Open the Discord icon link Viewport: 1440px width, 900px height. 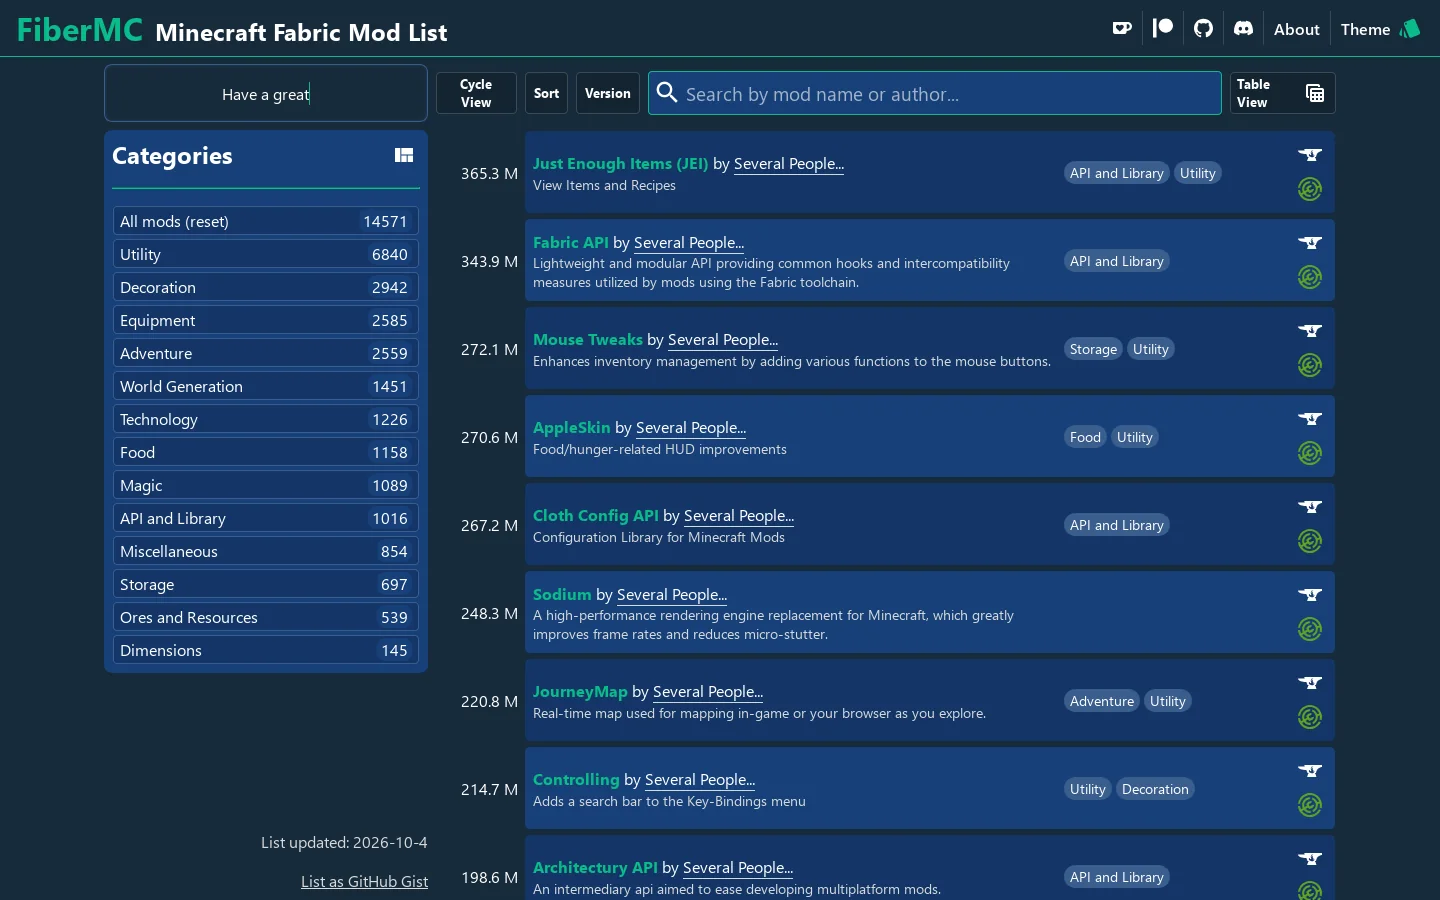(x=1243, y=29)
